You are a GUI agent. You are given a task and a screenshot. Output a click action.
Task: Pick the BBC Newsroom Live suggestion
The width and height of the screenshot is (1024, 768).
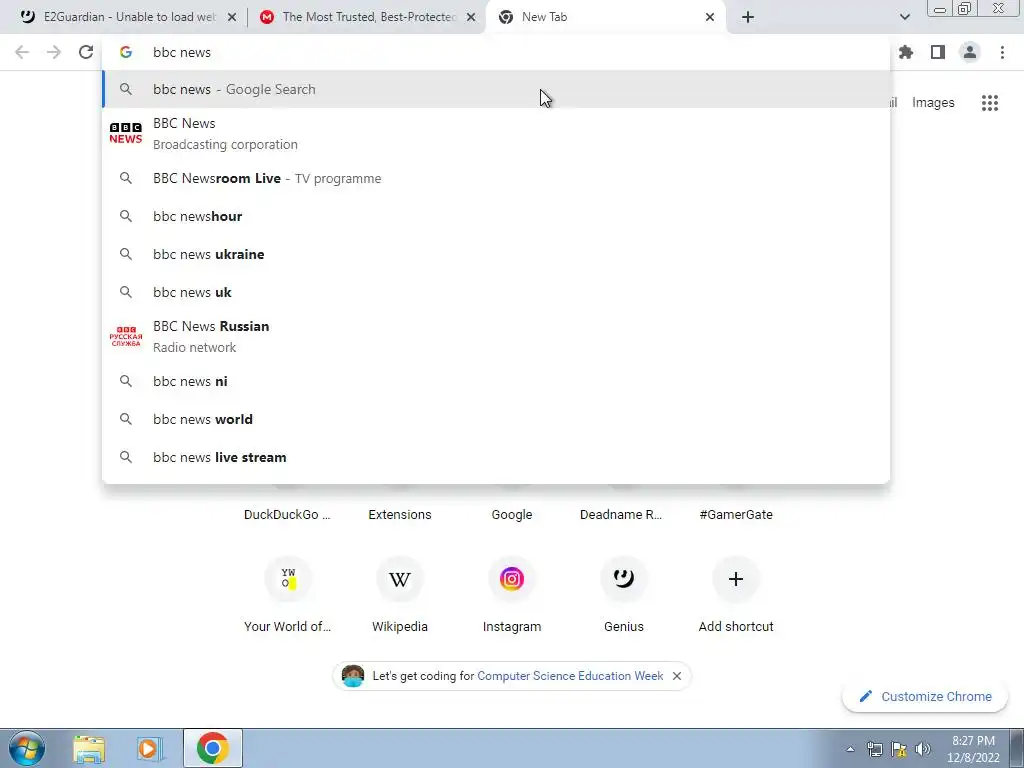(x=496, y=178)
